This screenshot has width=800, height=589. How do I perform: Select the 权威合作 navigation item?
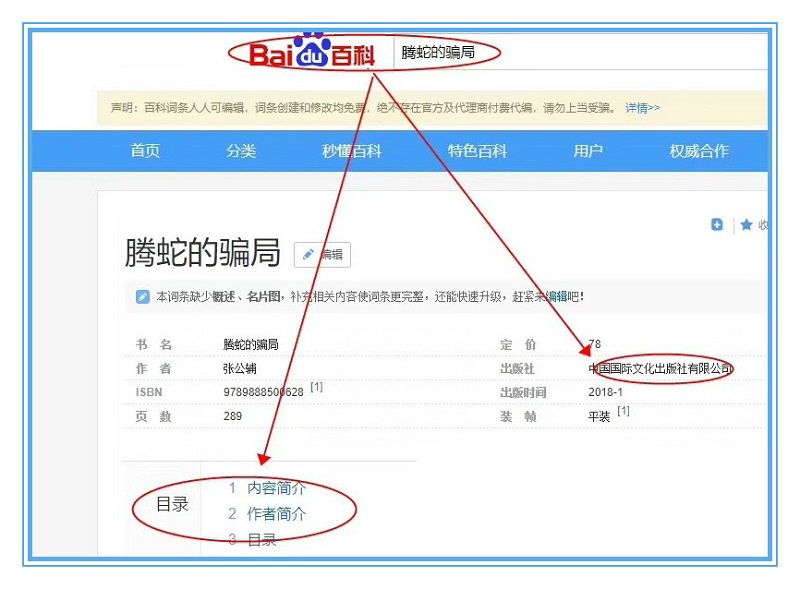click(699, 151)
